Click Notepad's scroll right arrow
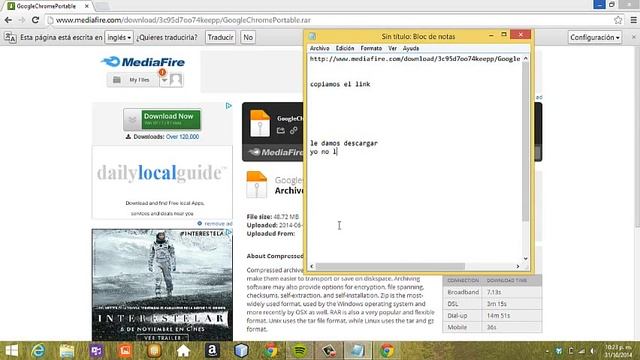 [518, 266]
